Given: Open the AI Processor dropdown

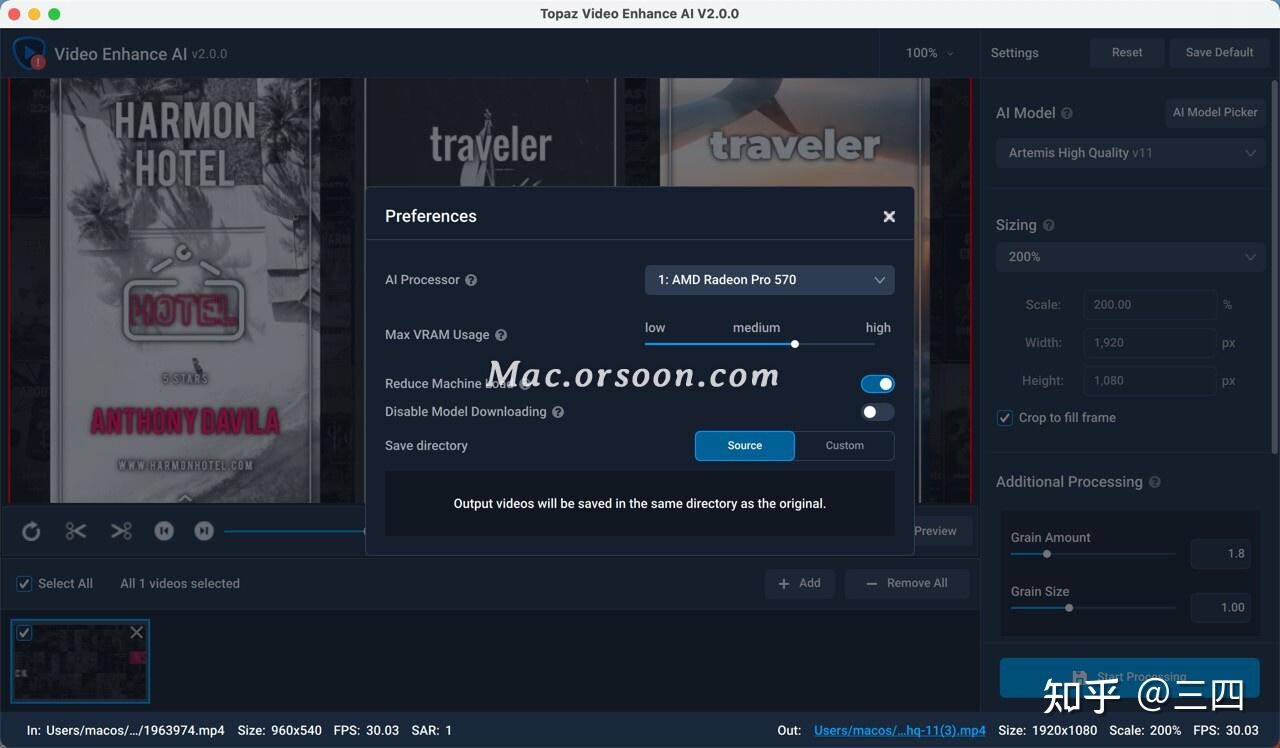Looking at the screenshot, I should [770, 280].
